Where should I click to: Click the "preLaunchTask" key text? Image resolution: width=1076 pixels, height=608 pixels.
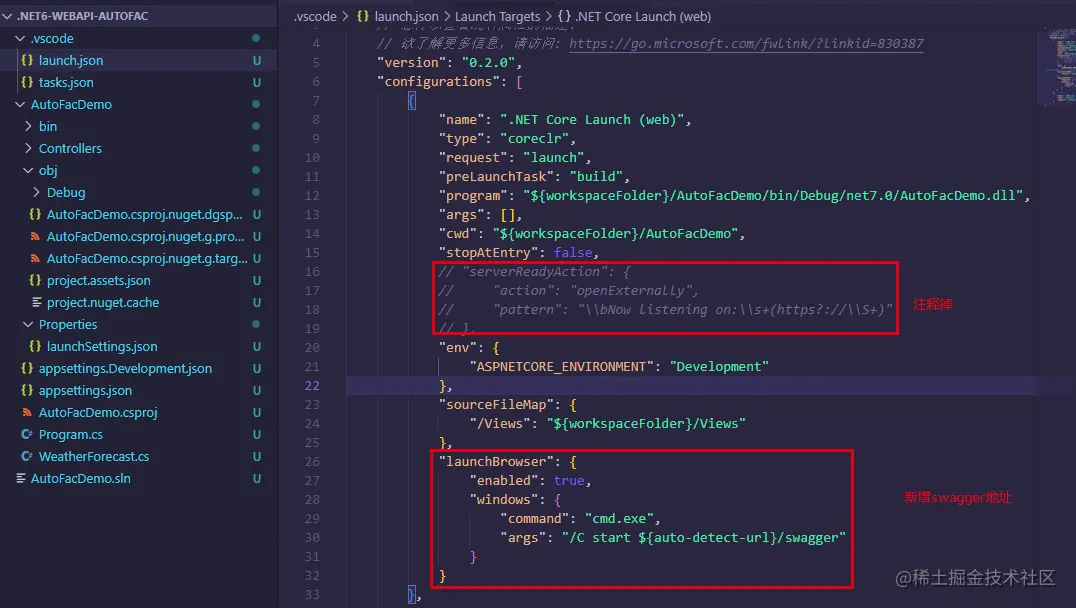click(x=495, y=176)
